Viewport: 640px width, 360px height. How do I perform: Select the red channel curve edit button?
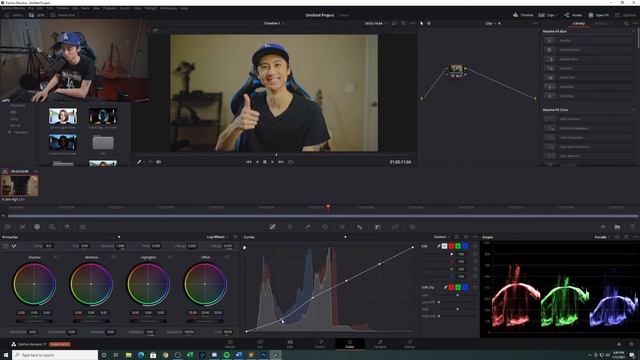pos(451,246)
